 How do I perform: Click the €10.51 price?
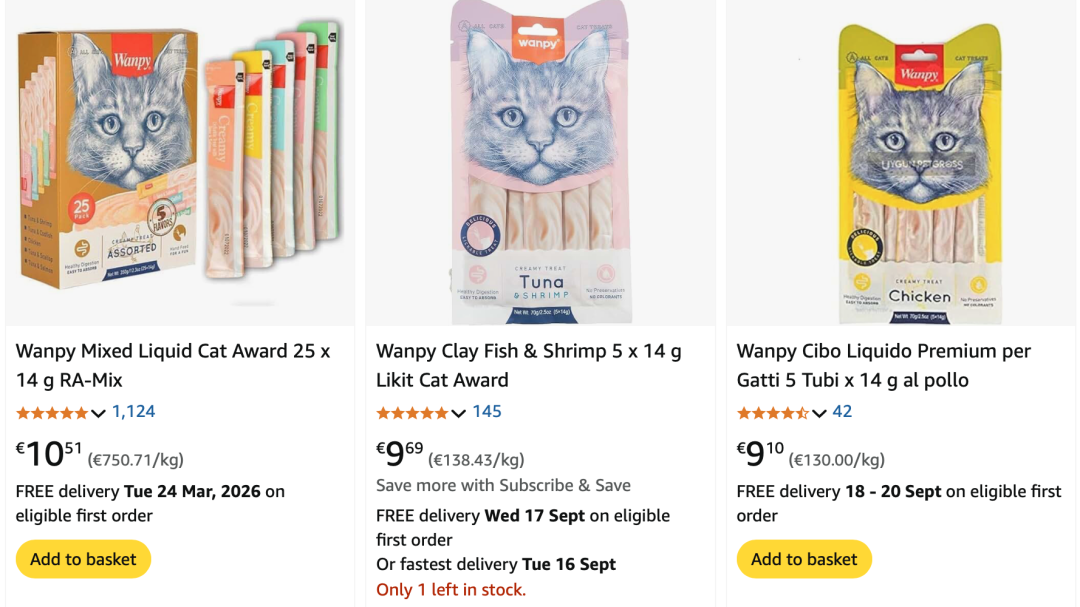click(49, 454)
